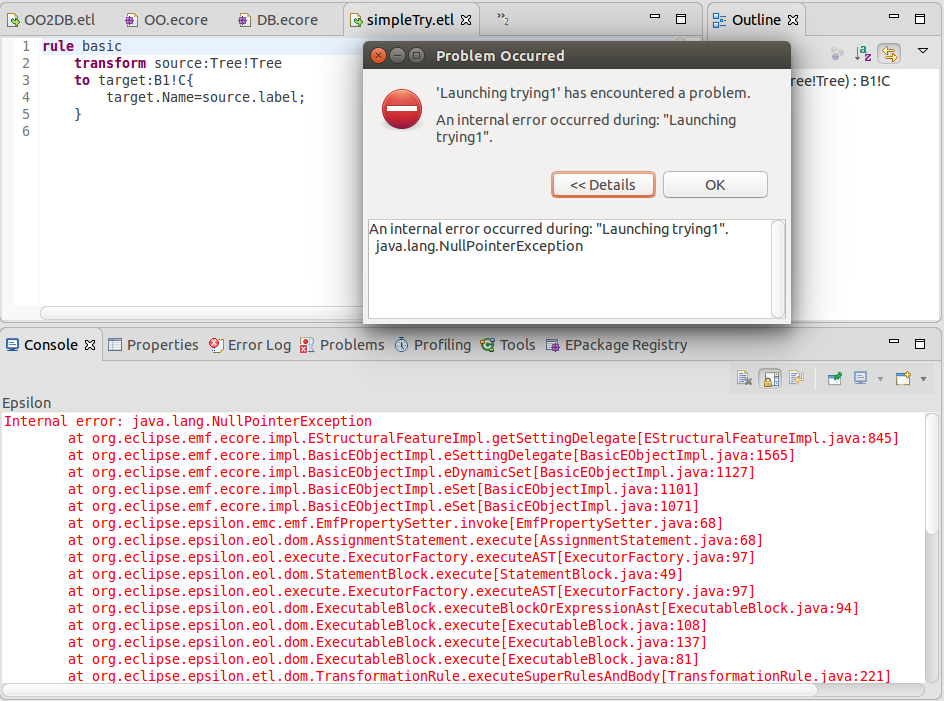Close the simpleTry.etl tab

click(x=466, y=20)
